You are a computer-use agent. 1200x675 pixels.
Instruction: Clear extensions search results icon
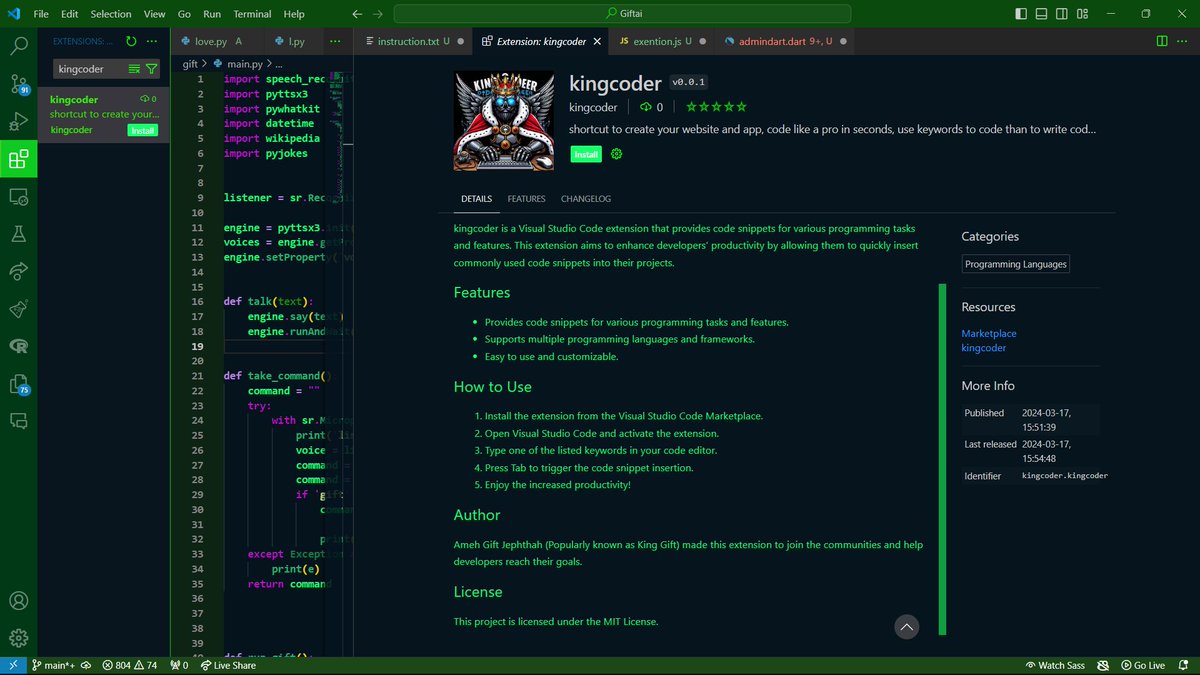(135, 69)
